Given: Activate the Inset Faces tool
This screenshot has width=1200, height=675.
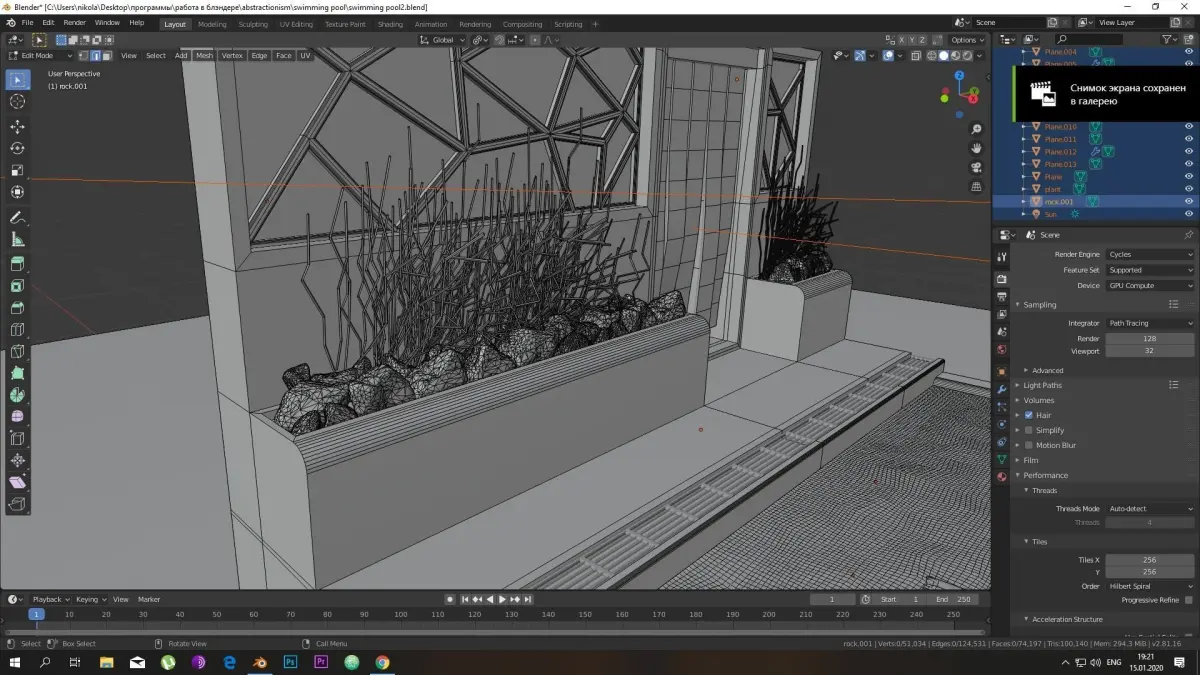Looking at the screenshot, I should [x=17, y=286].
